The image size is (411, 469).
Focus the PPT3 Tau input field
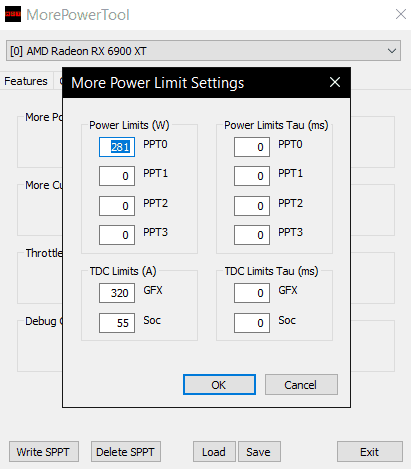click(252, 235)
